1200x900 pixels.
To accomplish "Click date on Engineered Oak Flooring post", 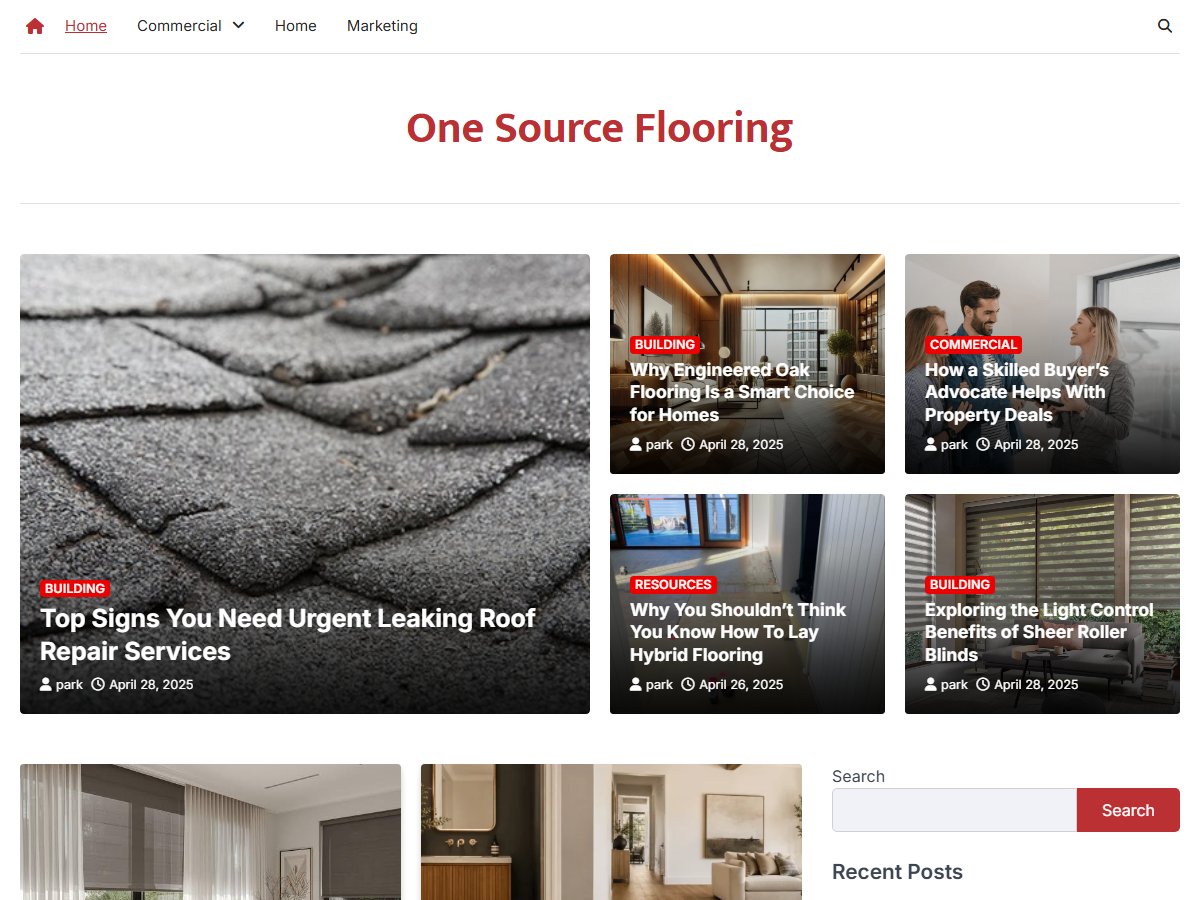I will pos(741,445).
